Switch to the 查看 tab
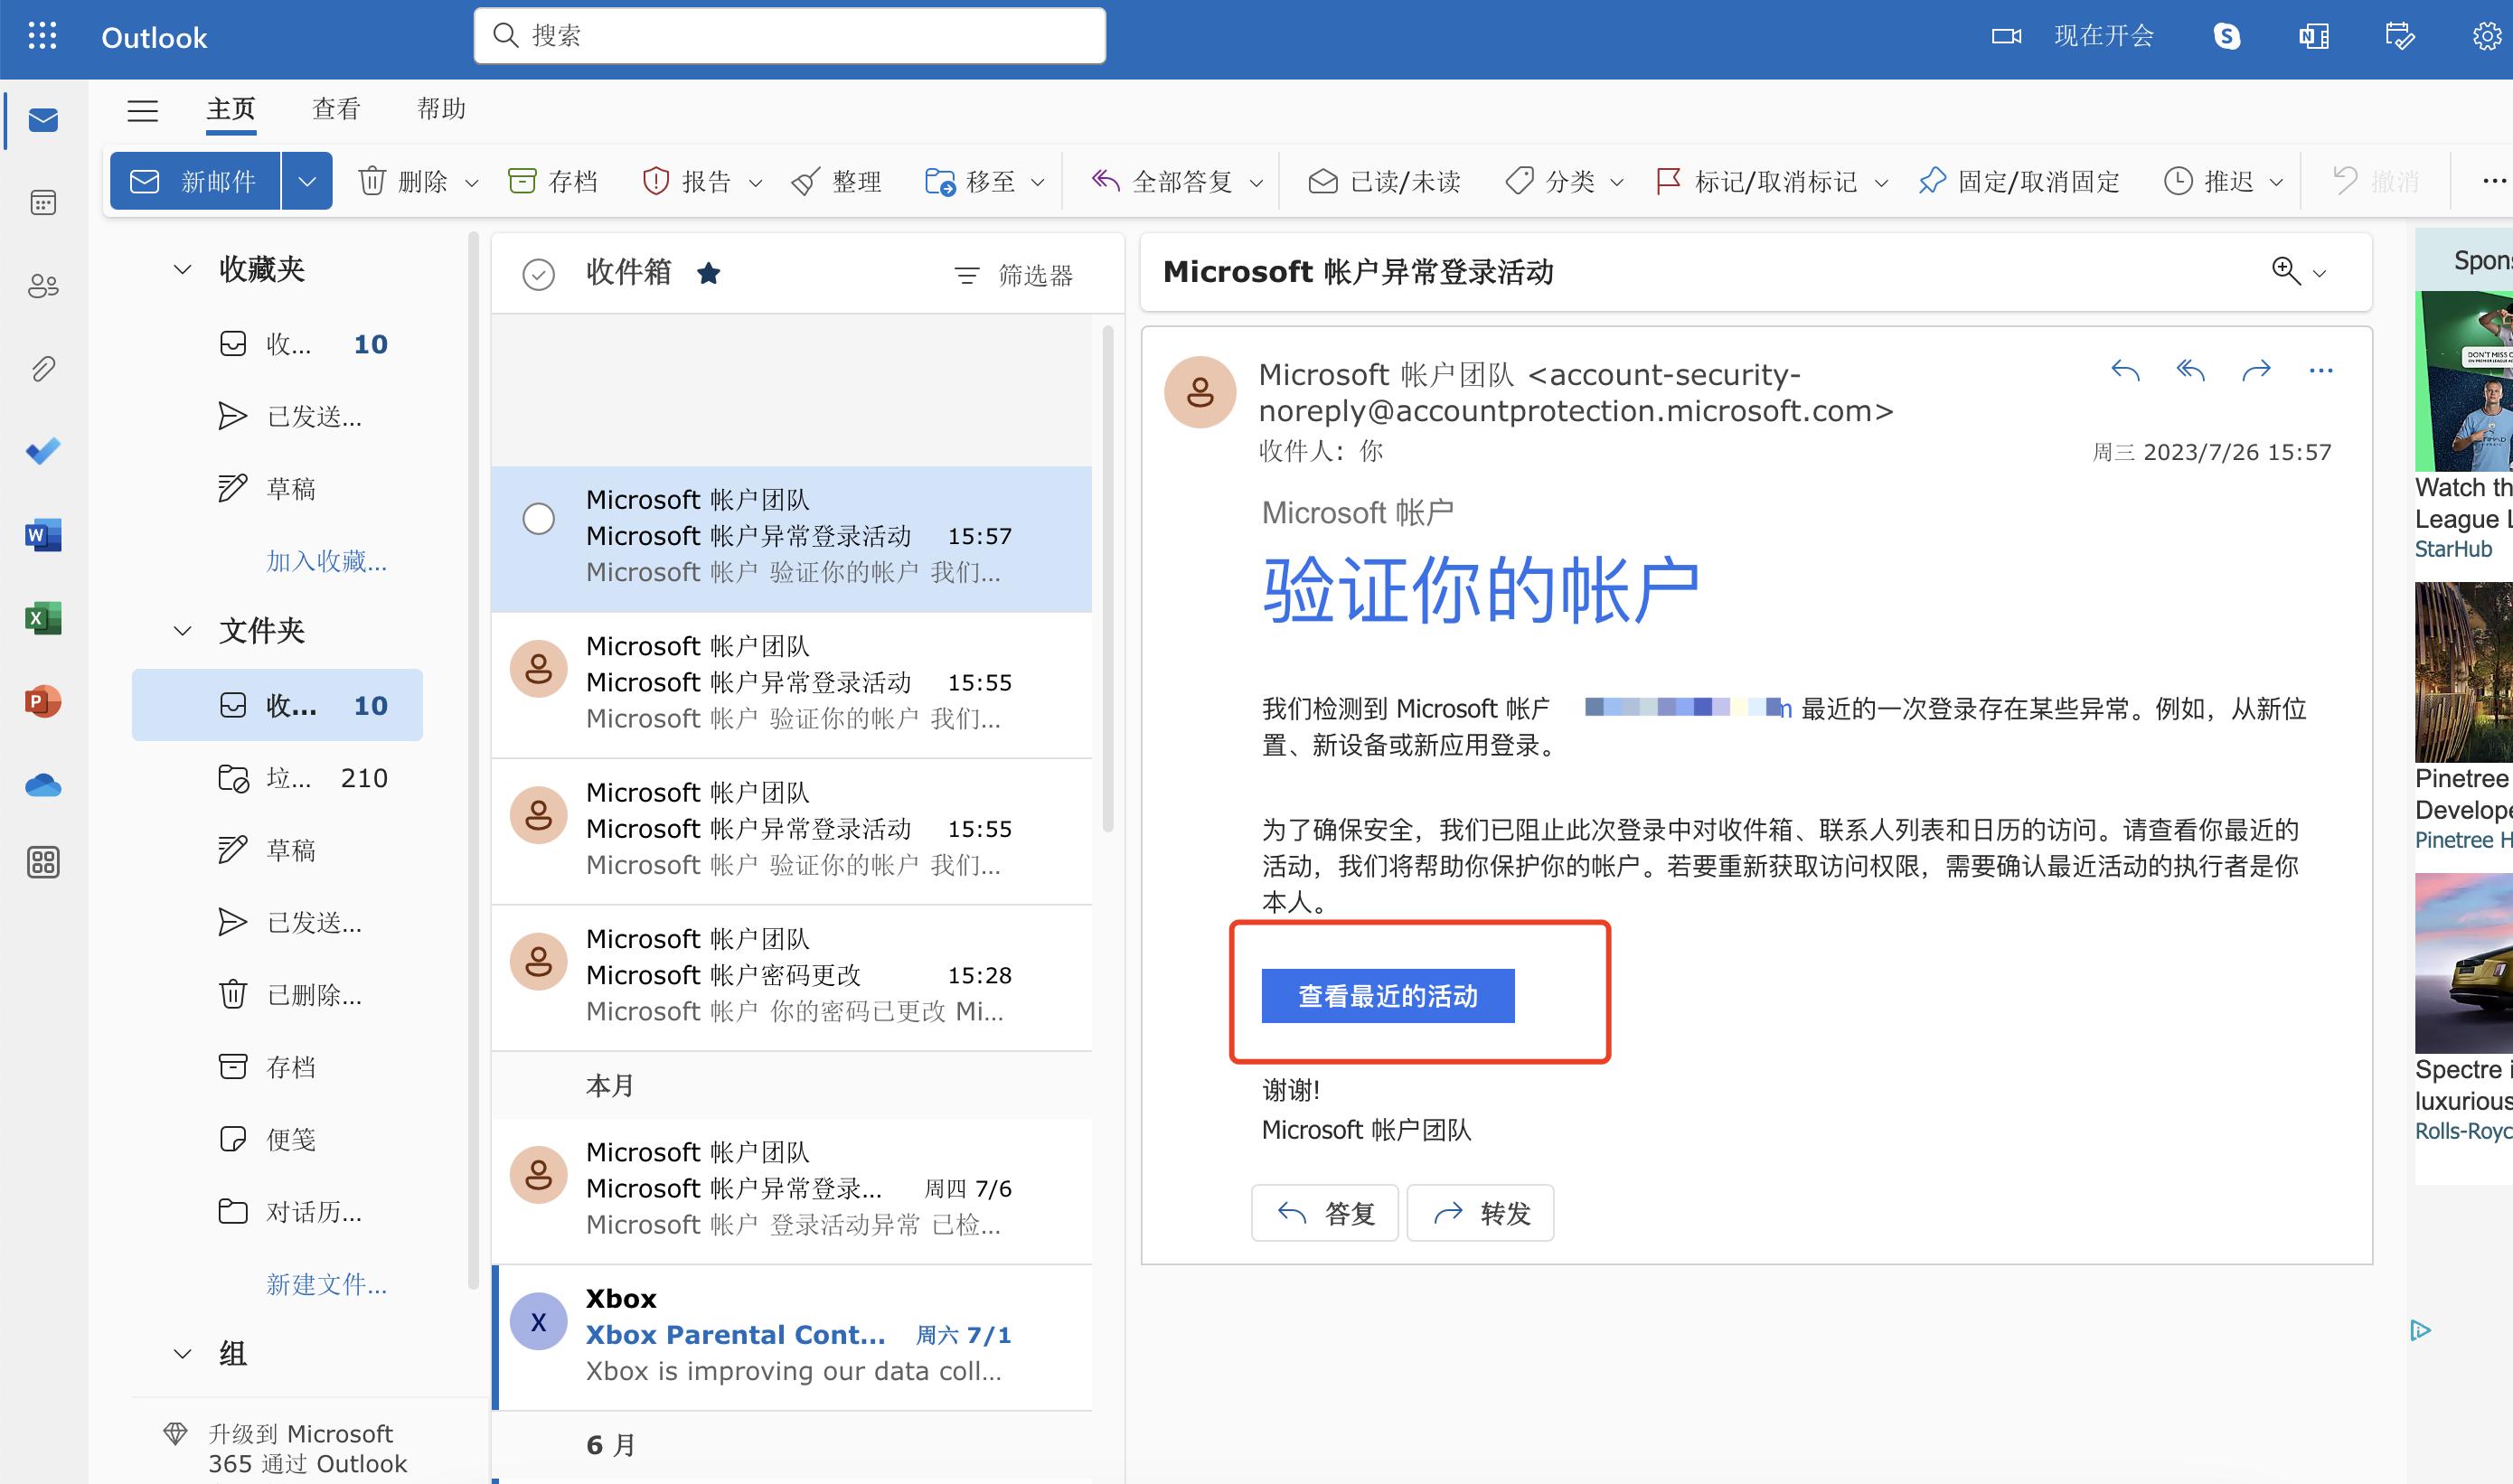 click(336, 109)
